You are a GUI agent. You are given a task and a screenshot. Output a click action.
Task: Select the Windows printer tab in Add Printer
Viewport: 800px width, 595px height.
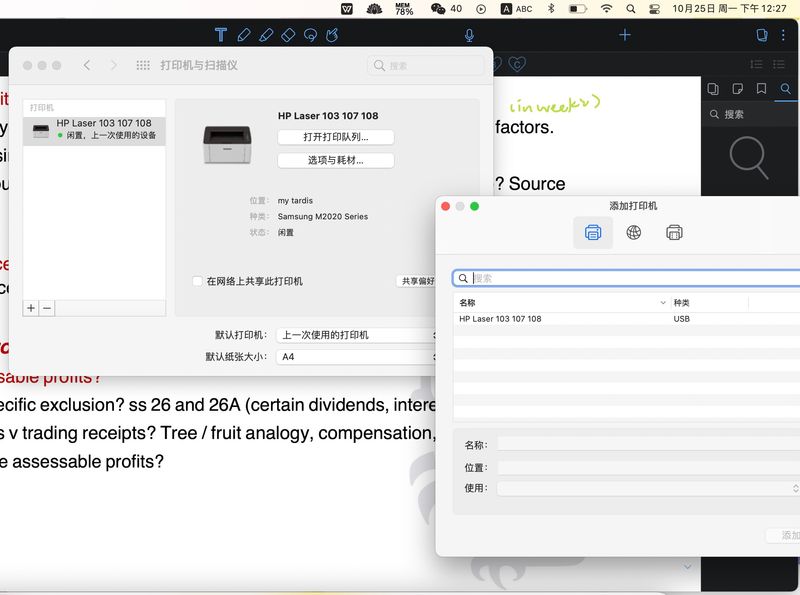[674, 233]
